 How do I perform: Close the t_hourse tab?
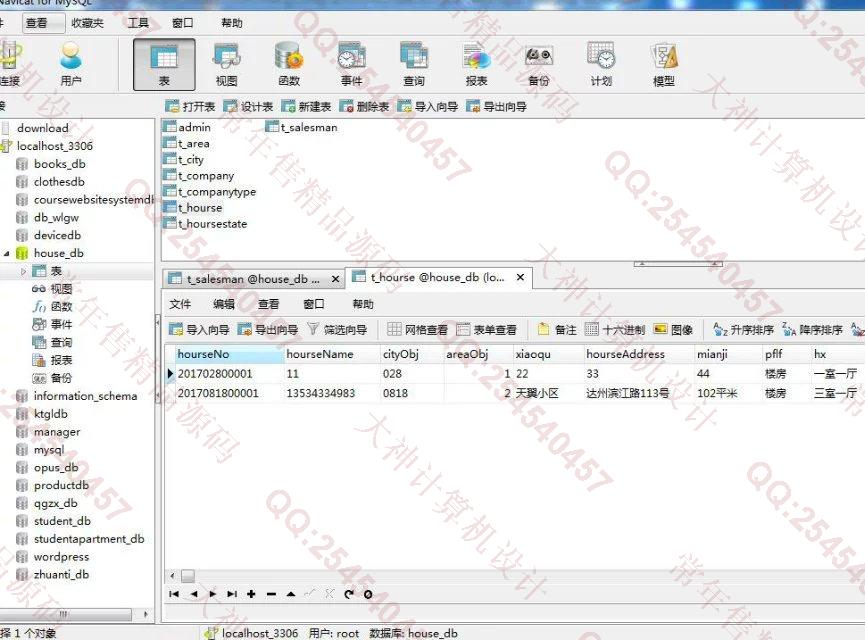point(520,278)
